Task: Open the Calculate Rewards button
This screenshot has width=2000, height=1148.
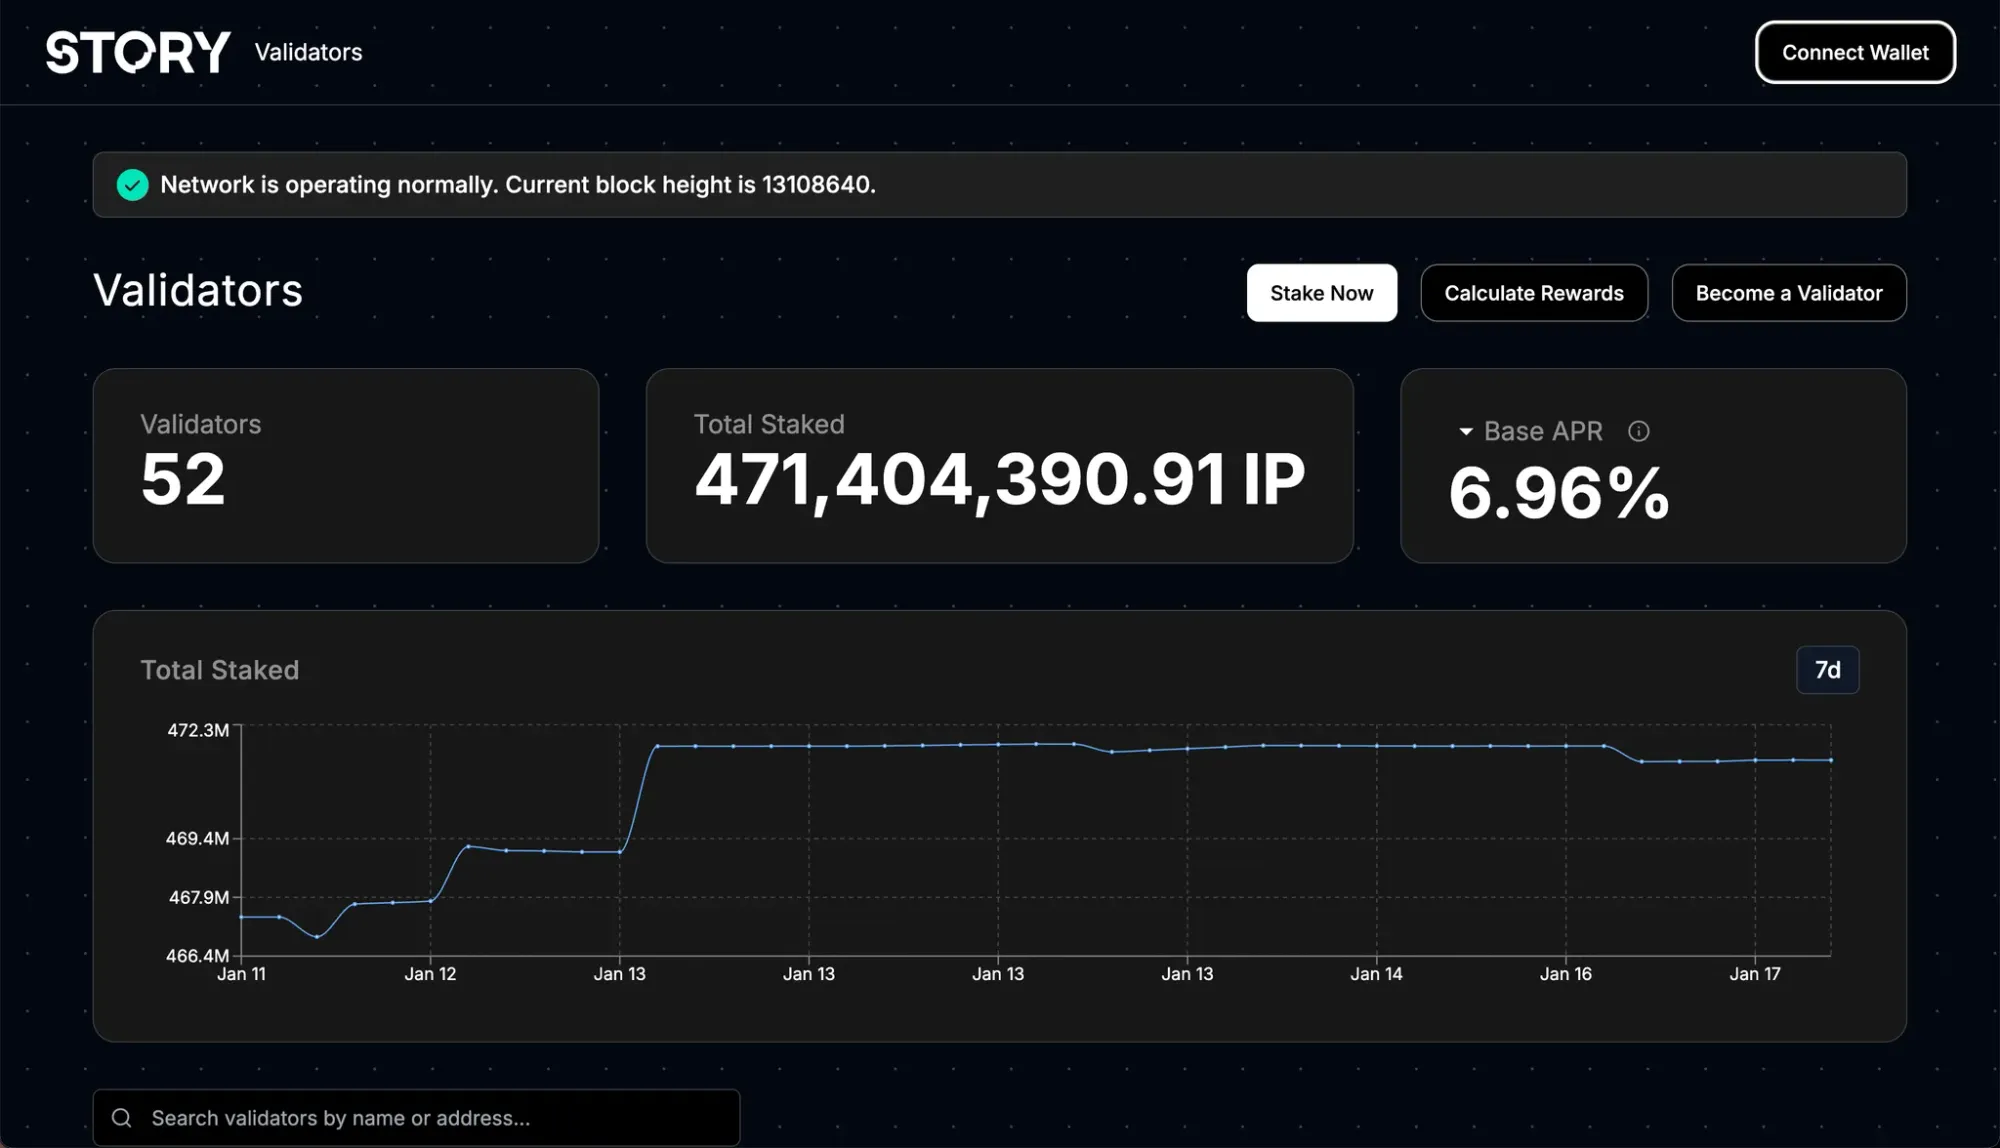Action: tap(1533, 293)
